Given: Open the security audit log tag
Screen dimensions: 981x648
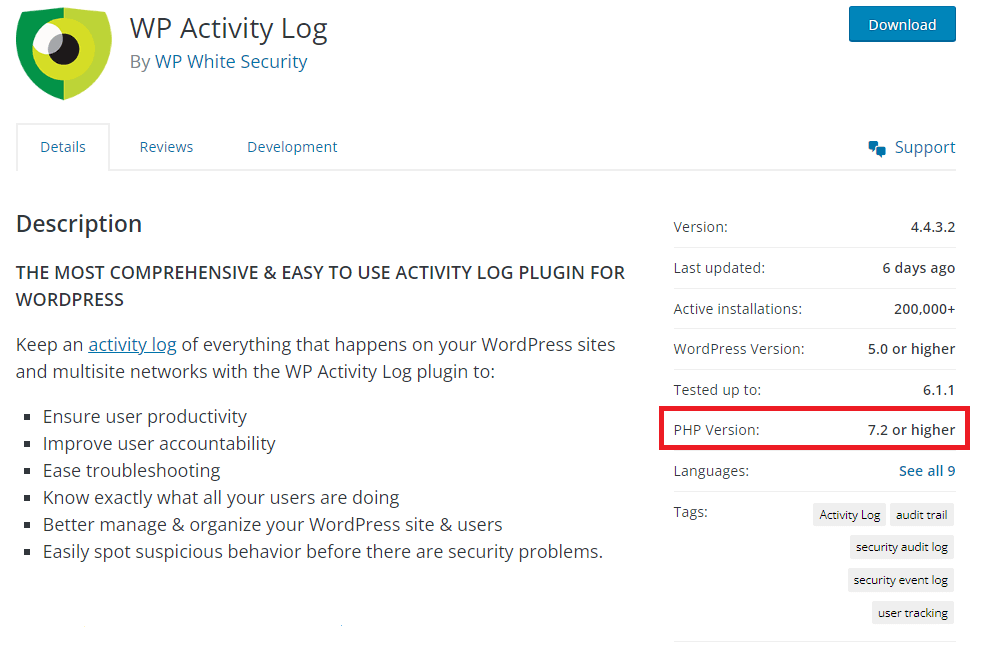Looking at the screenshot, I should pos(902,547).
